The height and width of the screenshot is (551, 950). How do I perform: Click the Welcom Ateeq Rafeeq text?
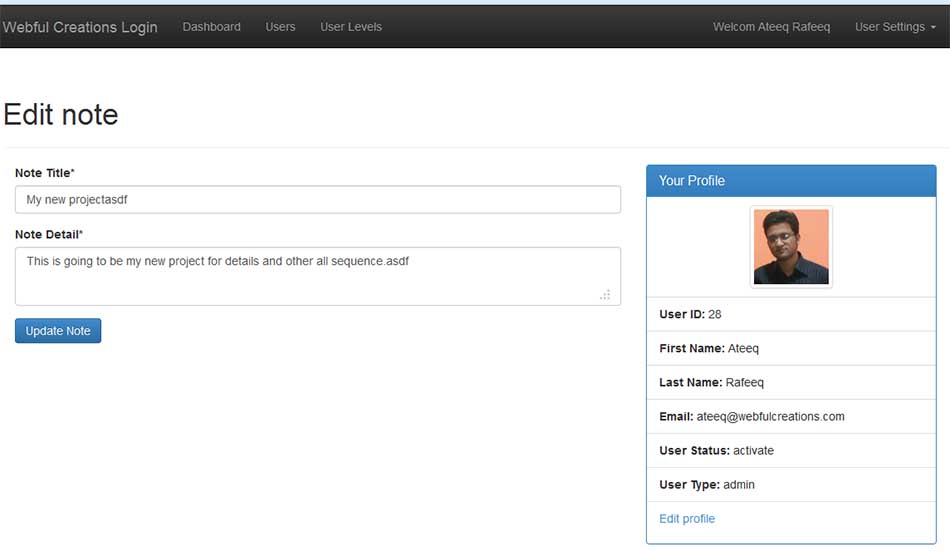coord(771,27)
